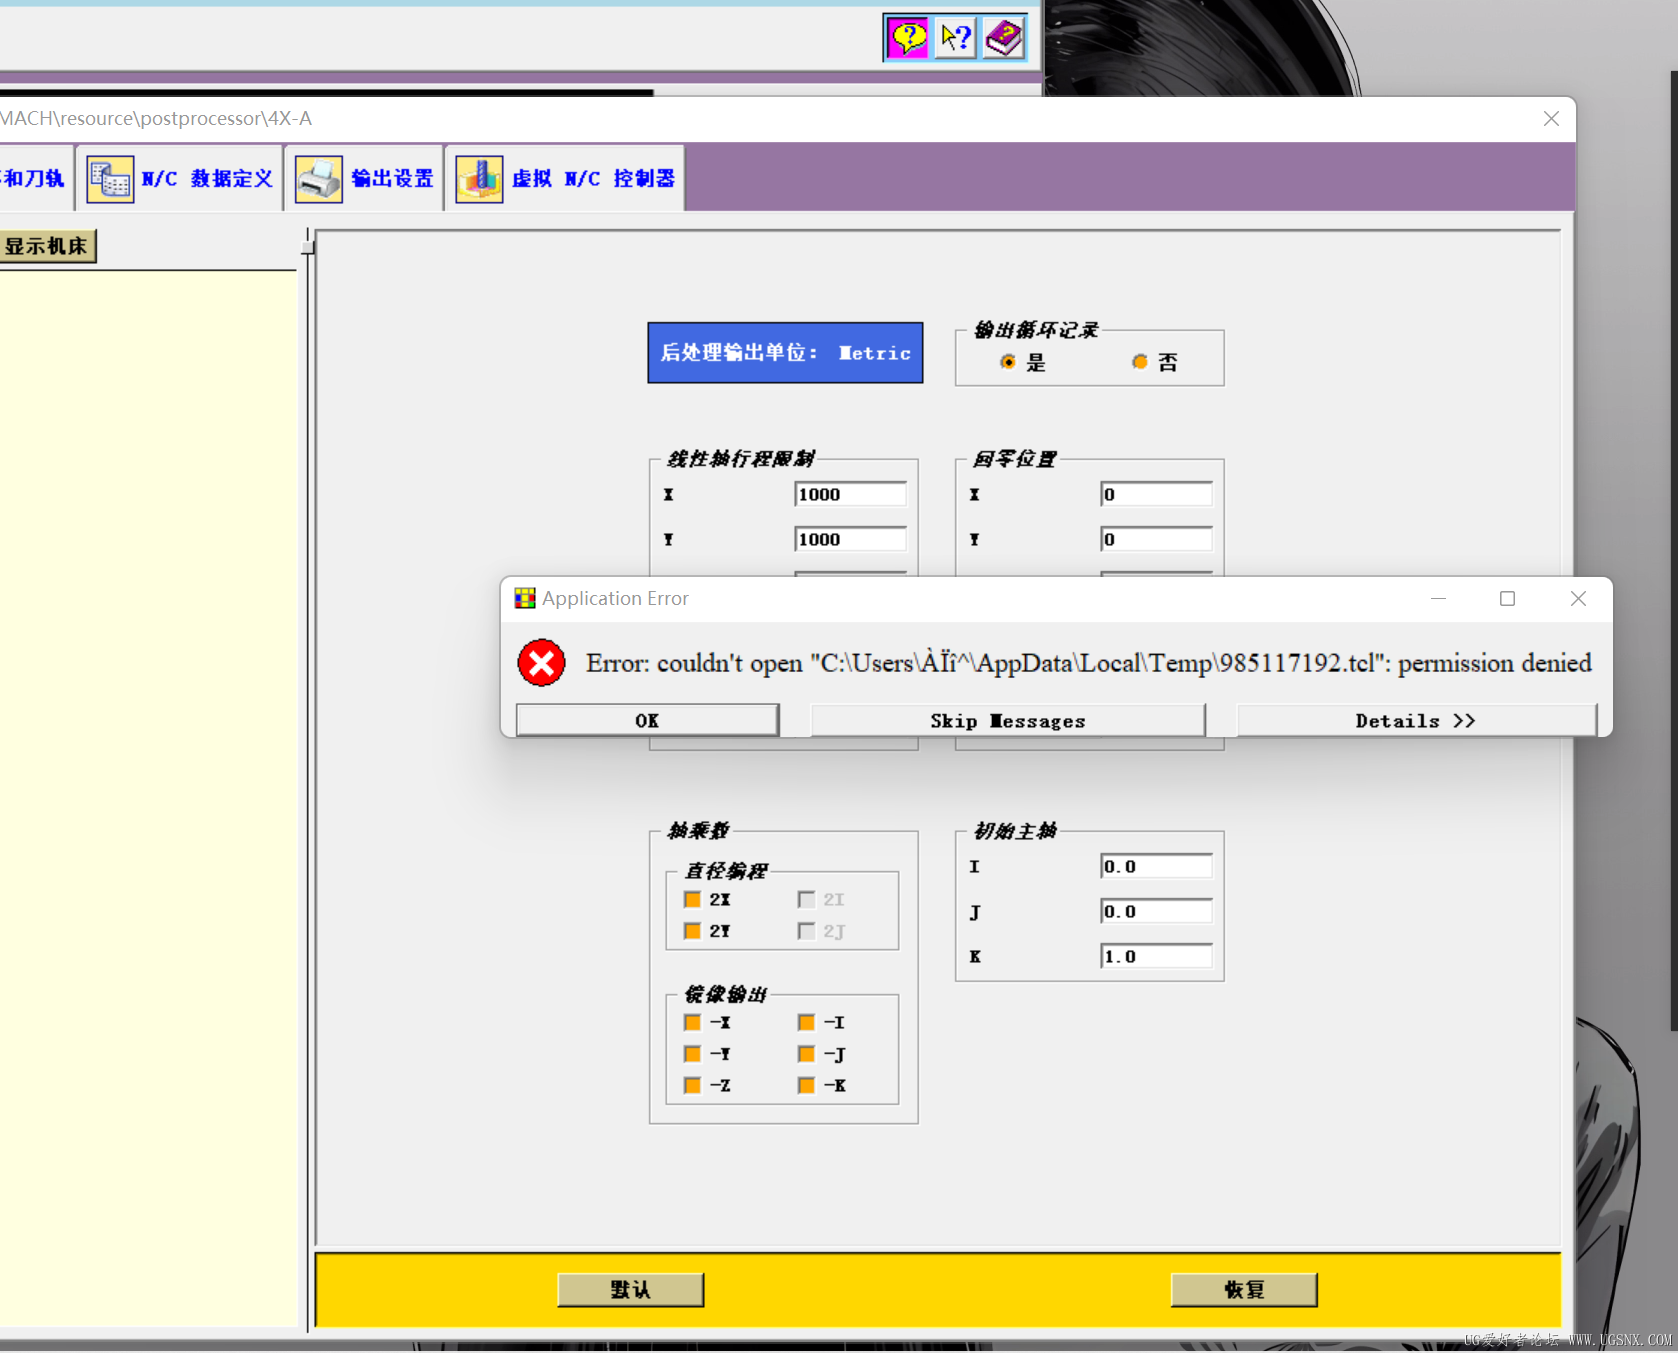Image resolution: width=1678 pixels, height=1353 pixels.
Task: Click the 后处理输出单位 Metric button
Action: [x=785, y=352]
